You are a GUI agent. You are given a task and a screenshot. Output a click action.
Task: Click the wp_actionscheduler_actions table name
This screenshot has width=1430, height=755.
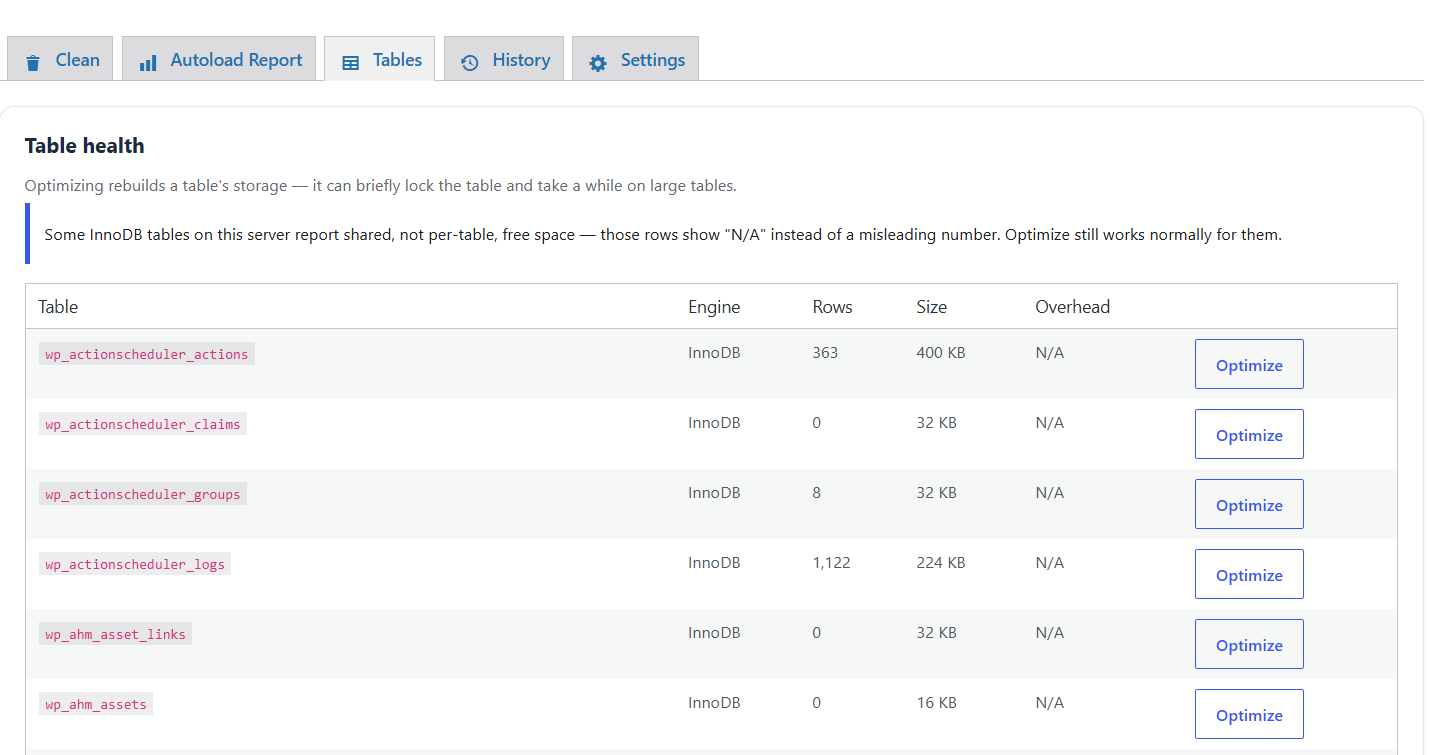pyautogui.click(x=147, y=354)
